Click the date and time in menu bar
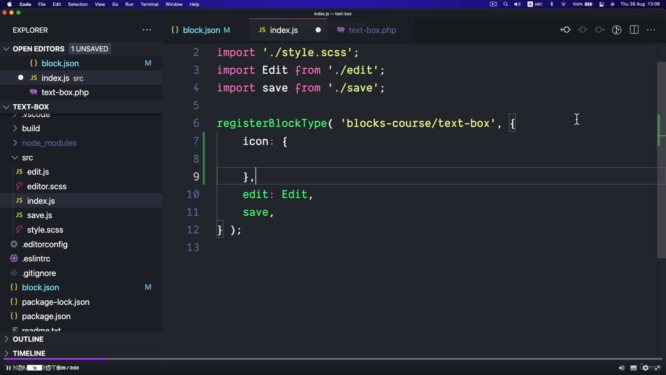 tap(640, 4)
